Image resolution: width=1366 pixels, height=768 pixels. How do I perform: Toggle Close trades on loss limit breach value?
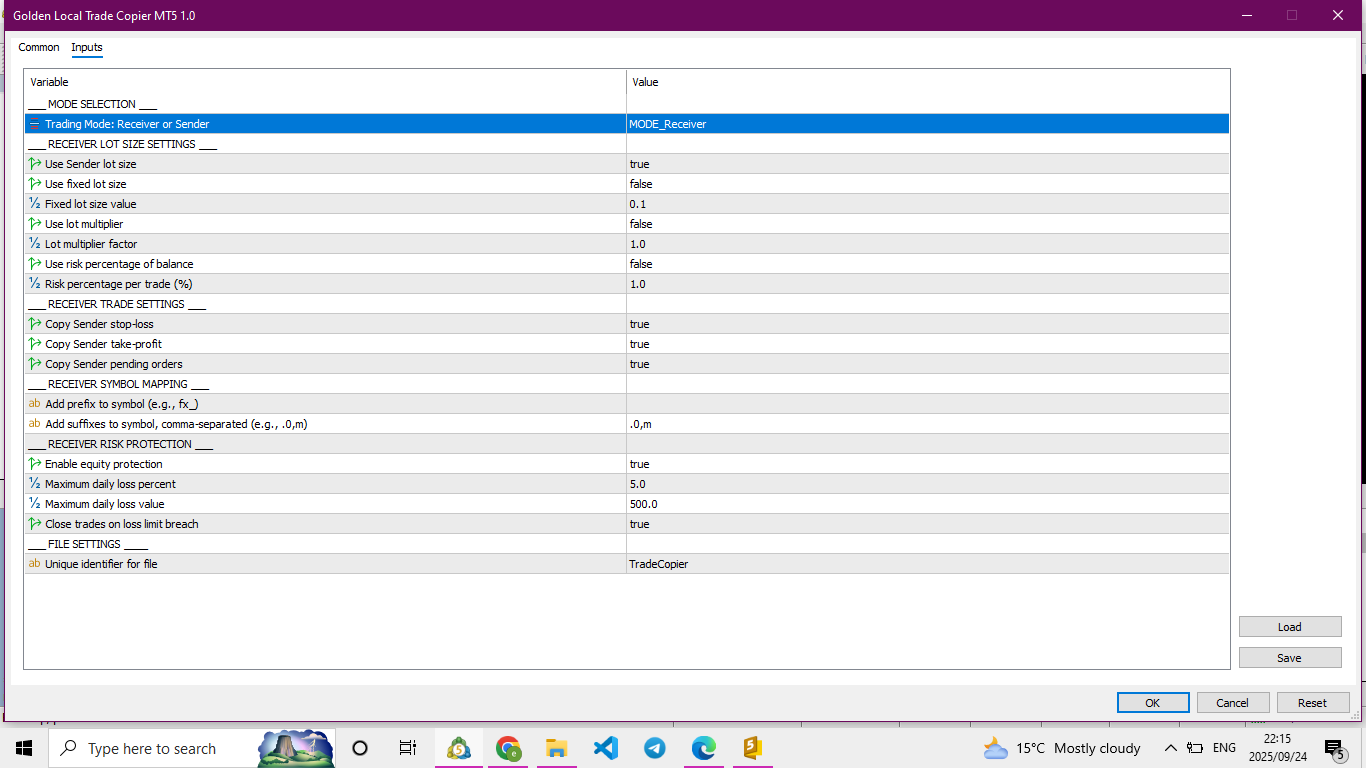(x=927, y=524)
